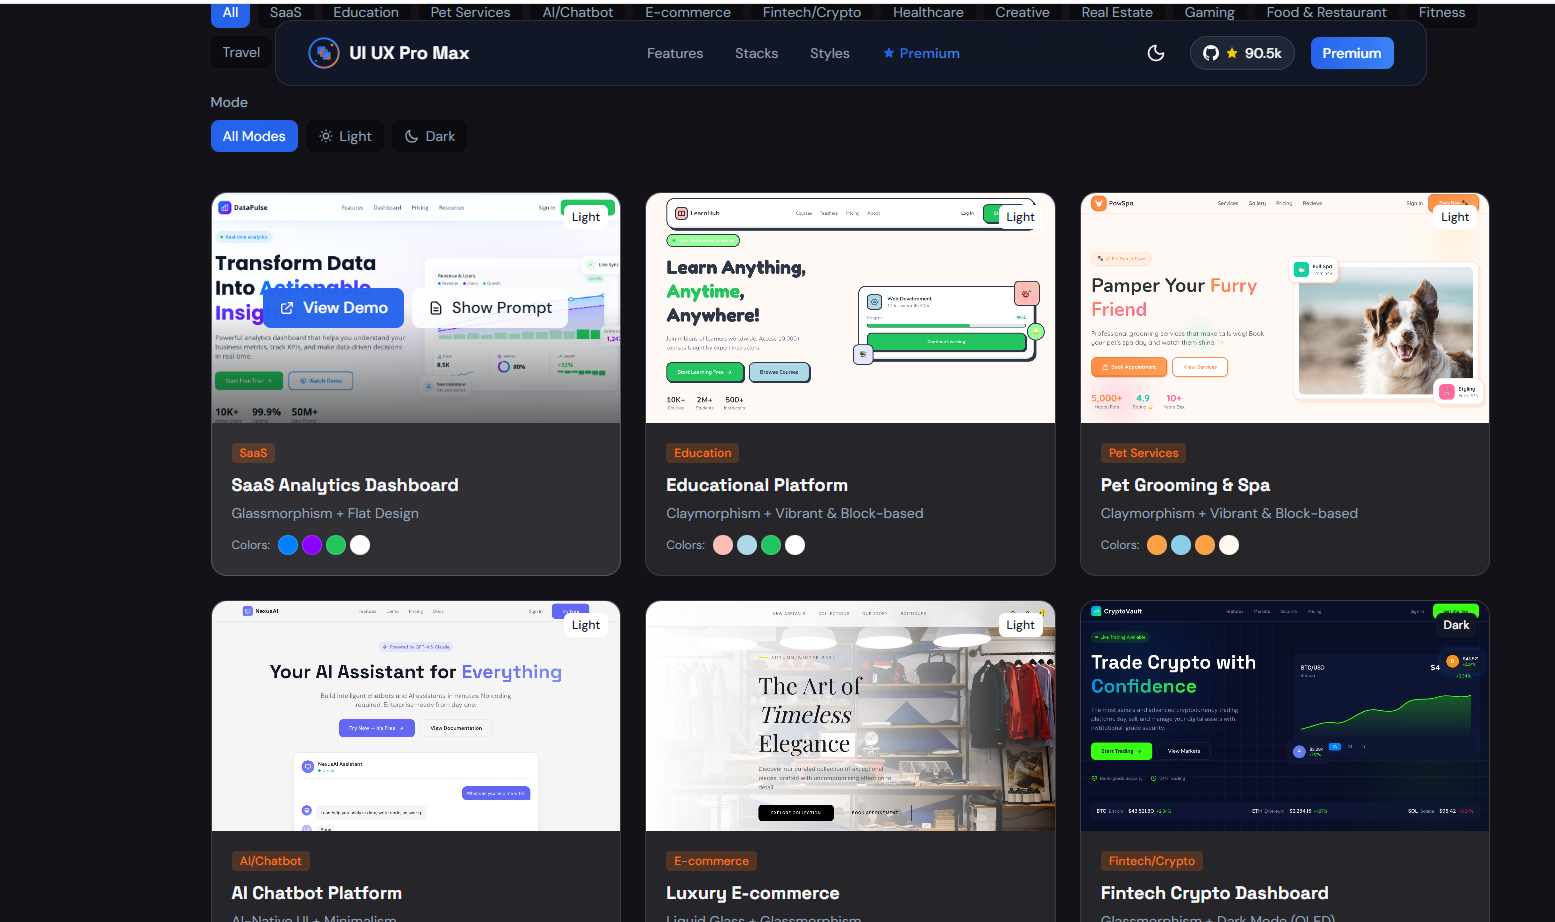Filter by the SaaS category
The image size is (1555, 922).
point(286,13)
